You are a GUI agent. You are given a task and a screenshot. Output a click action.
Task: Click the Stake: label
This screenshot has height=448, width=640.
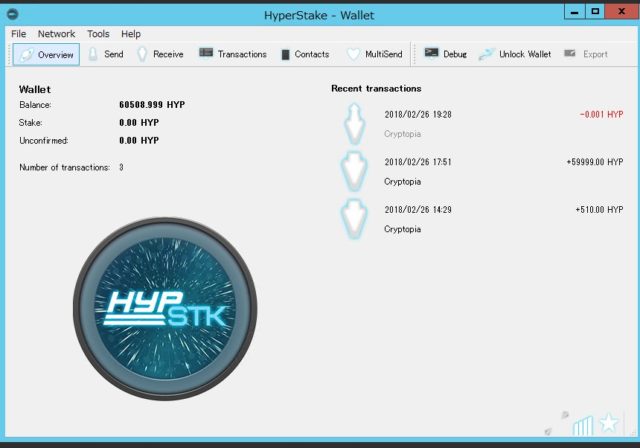pos(31,123)
